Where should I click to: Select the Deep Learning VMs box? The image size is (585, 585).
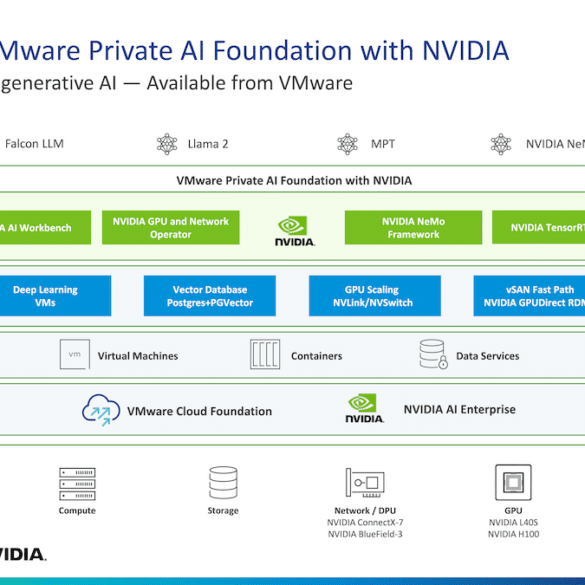pos(55,296)
